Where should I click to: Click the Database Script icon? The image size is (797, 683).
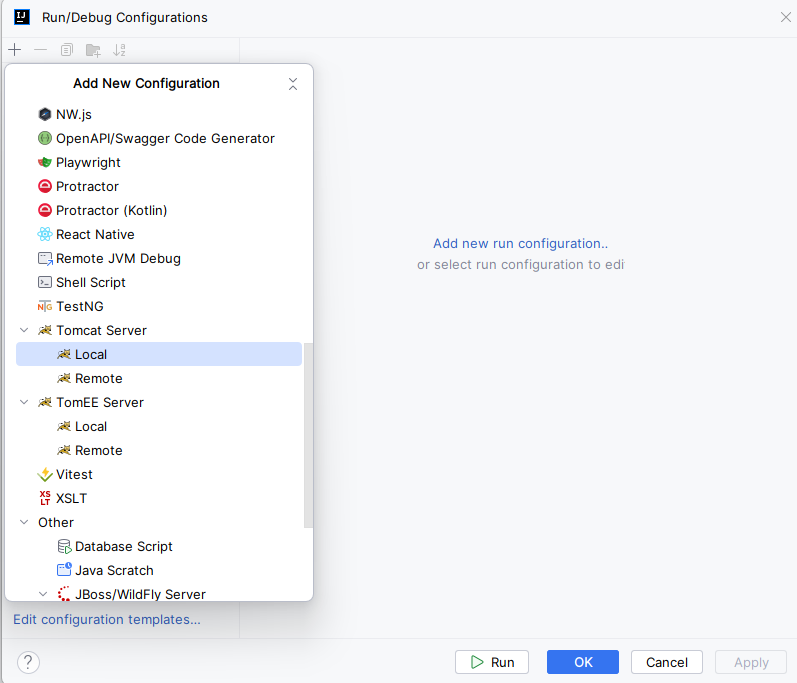coord(64,547)
